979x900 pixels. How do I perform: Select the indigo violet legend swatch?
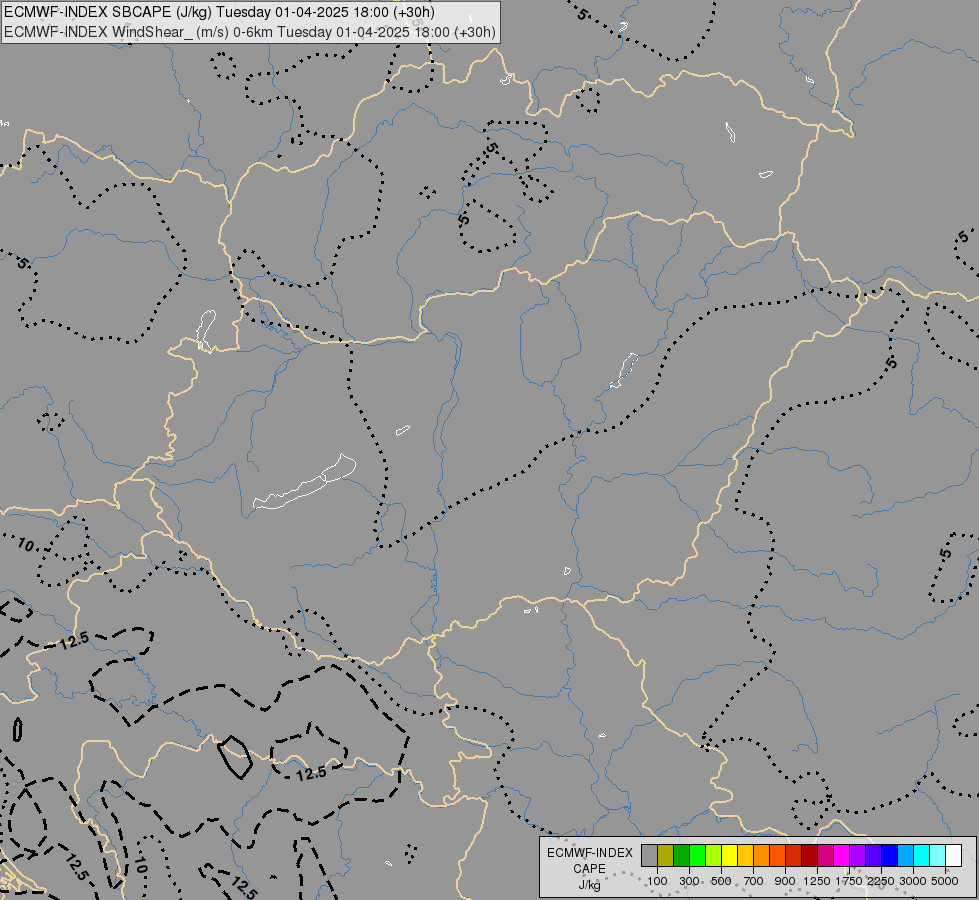(873, 855)
